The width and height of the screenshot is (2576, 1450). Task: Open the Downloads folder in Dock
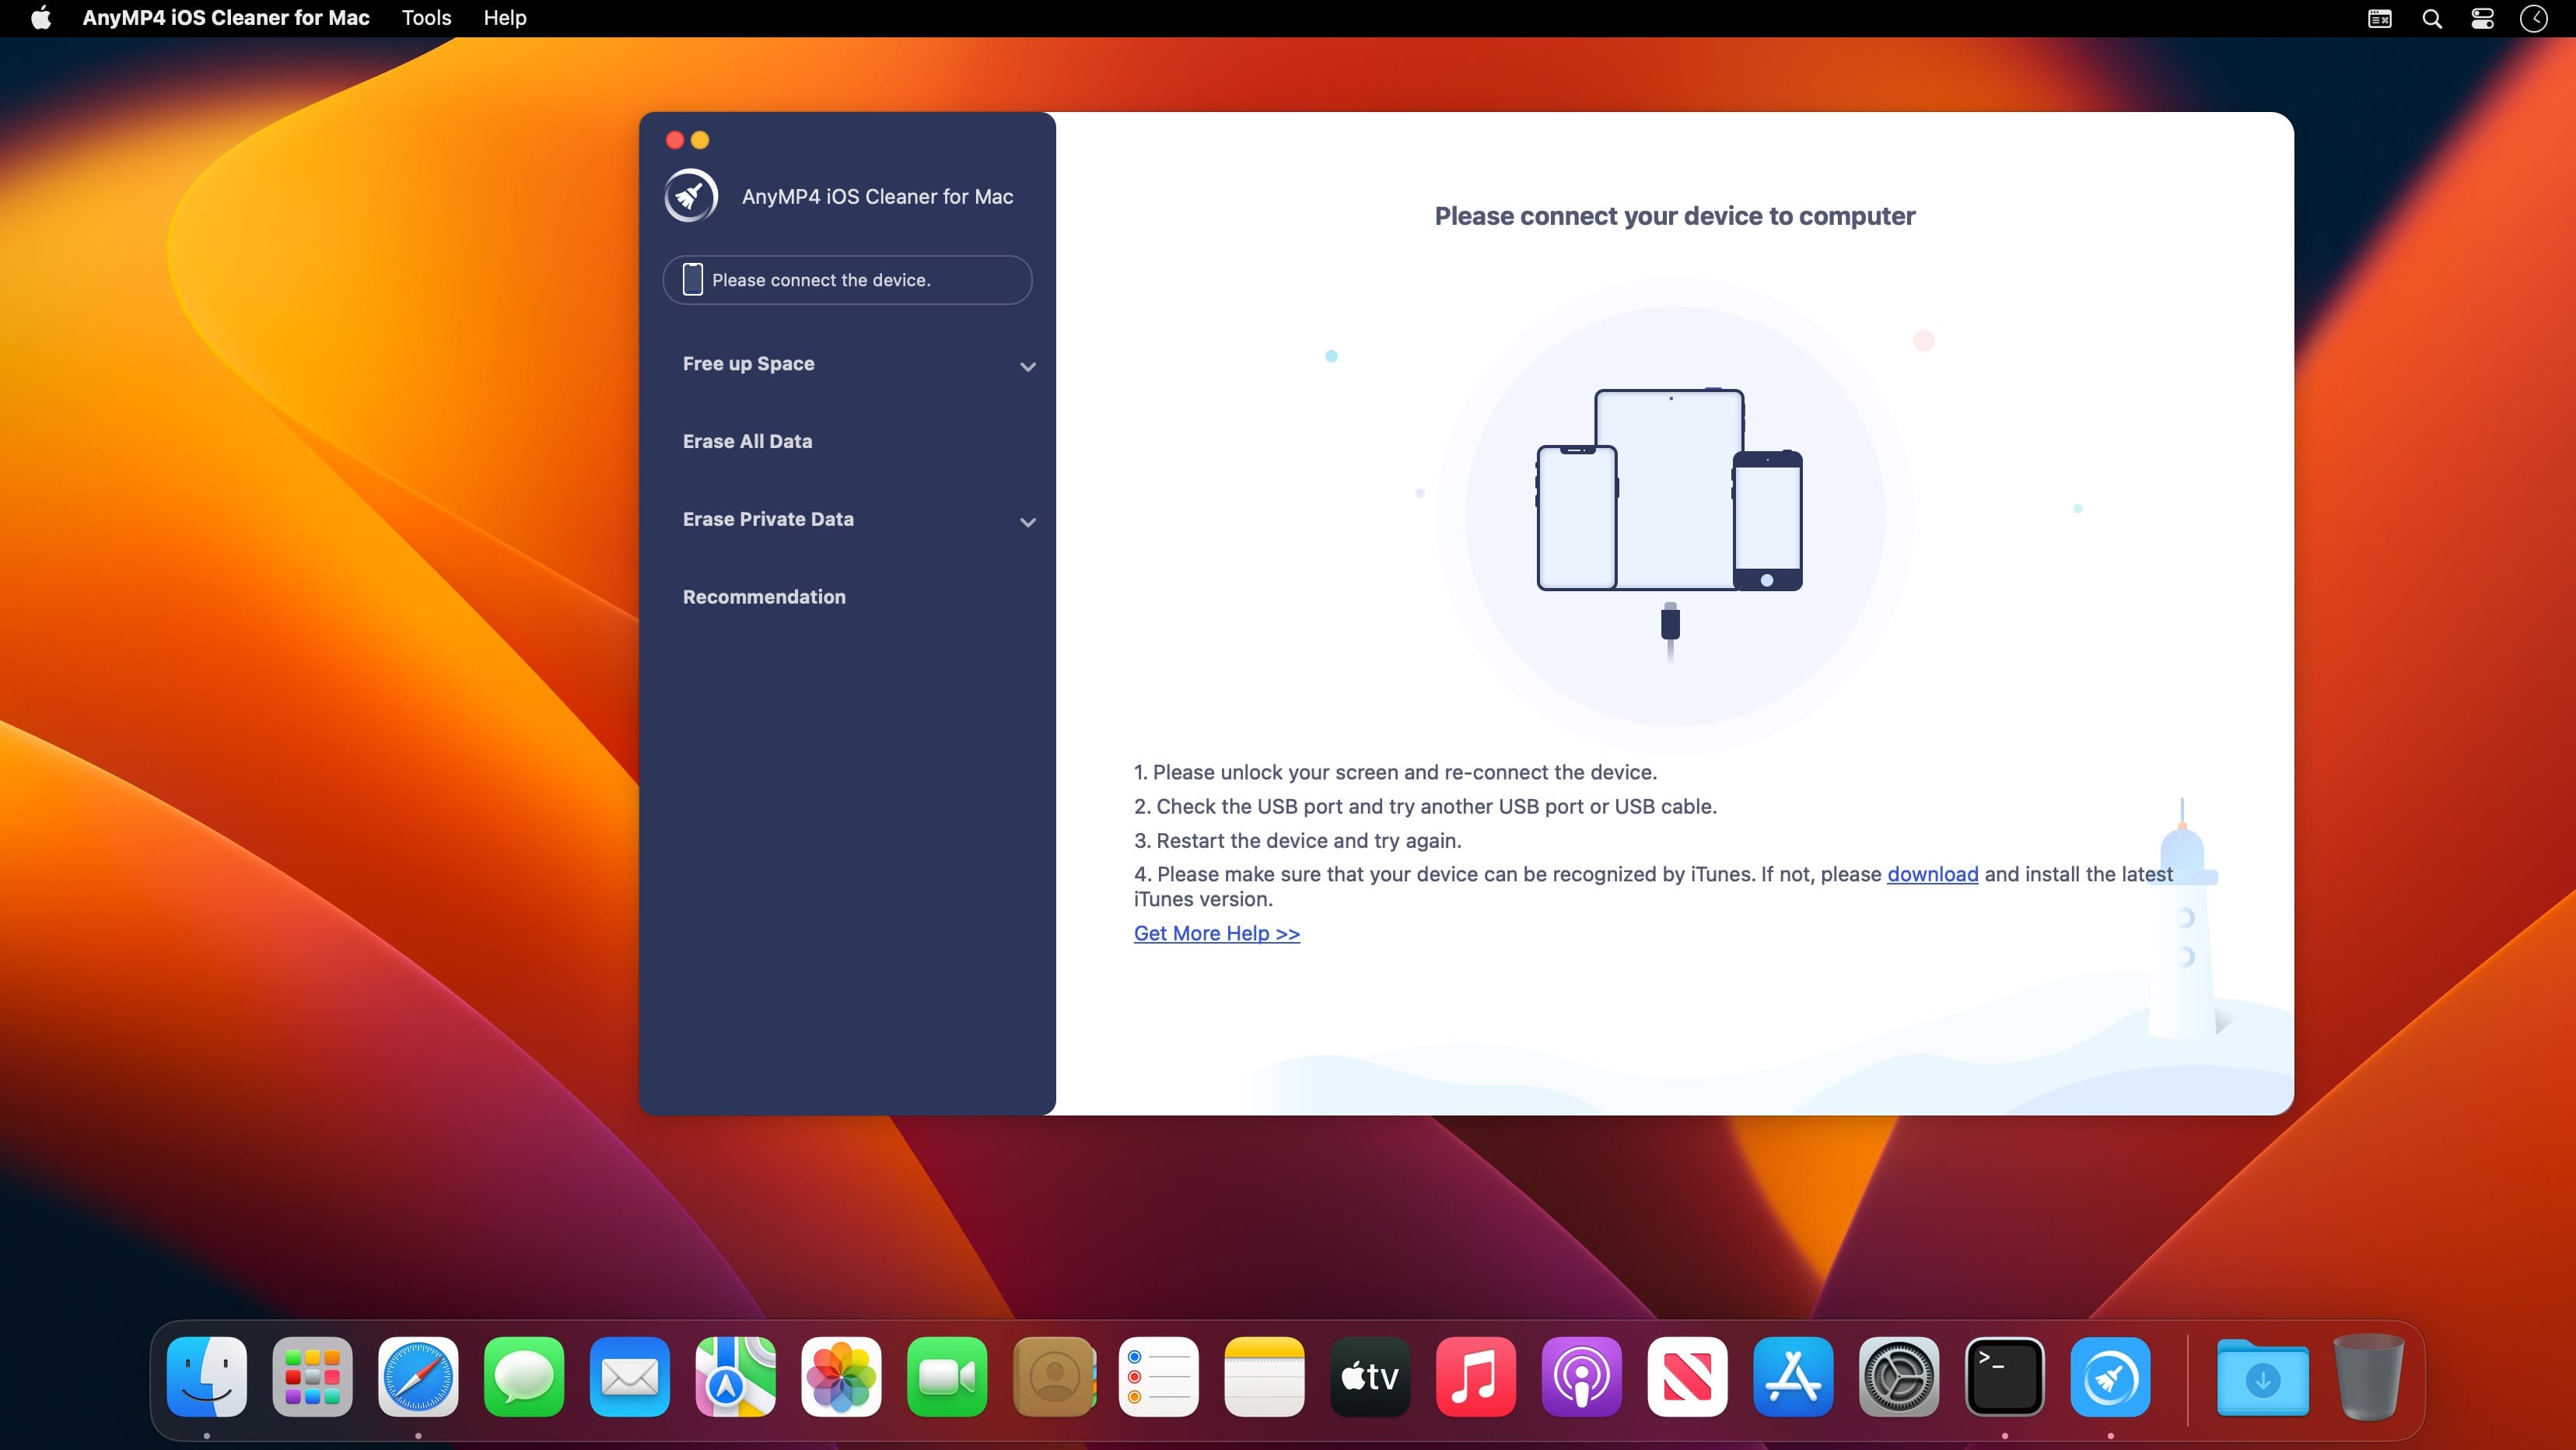click(2262, 1378)
